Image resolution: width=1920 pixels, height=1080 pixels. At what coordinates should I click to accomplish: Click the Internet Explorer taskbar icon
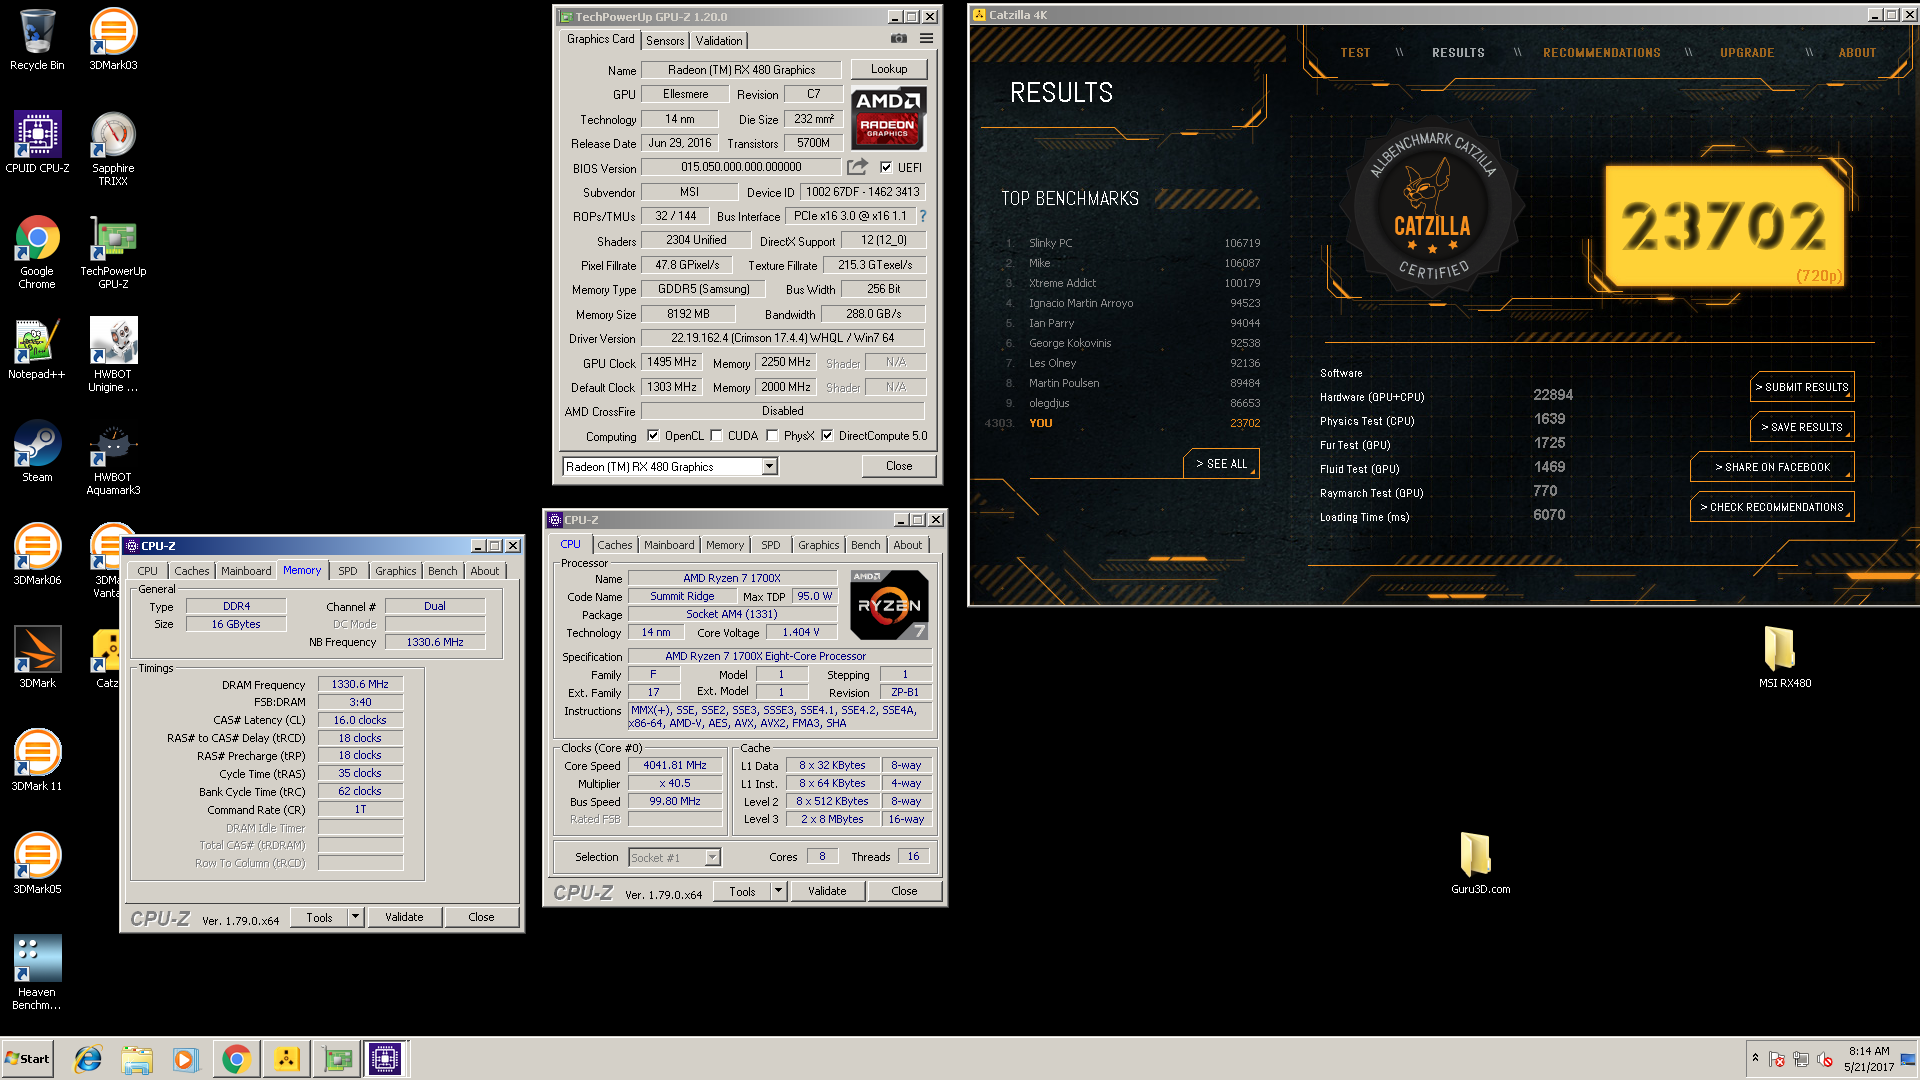point(88,1059)
